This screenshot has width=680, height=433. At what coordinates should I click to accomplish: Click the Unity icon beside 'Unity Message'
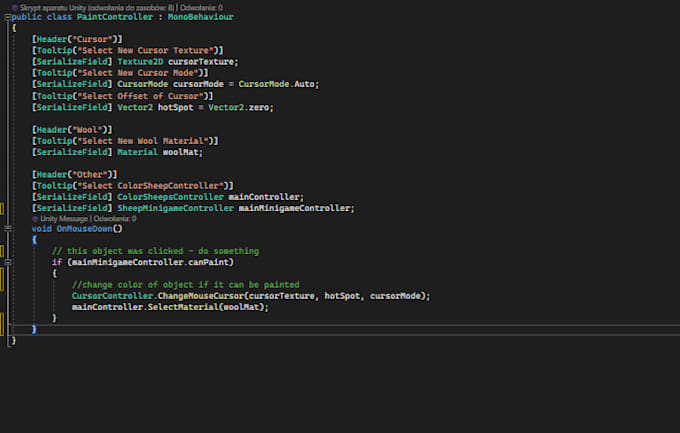35,219
